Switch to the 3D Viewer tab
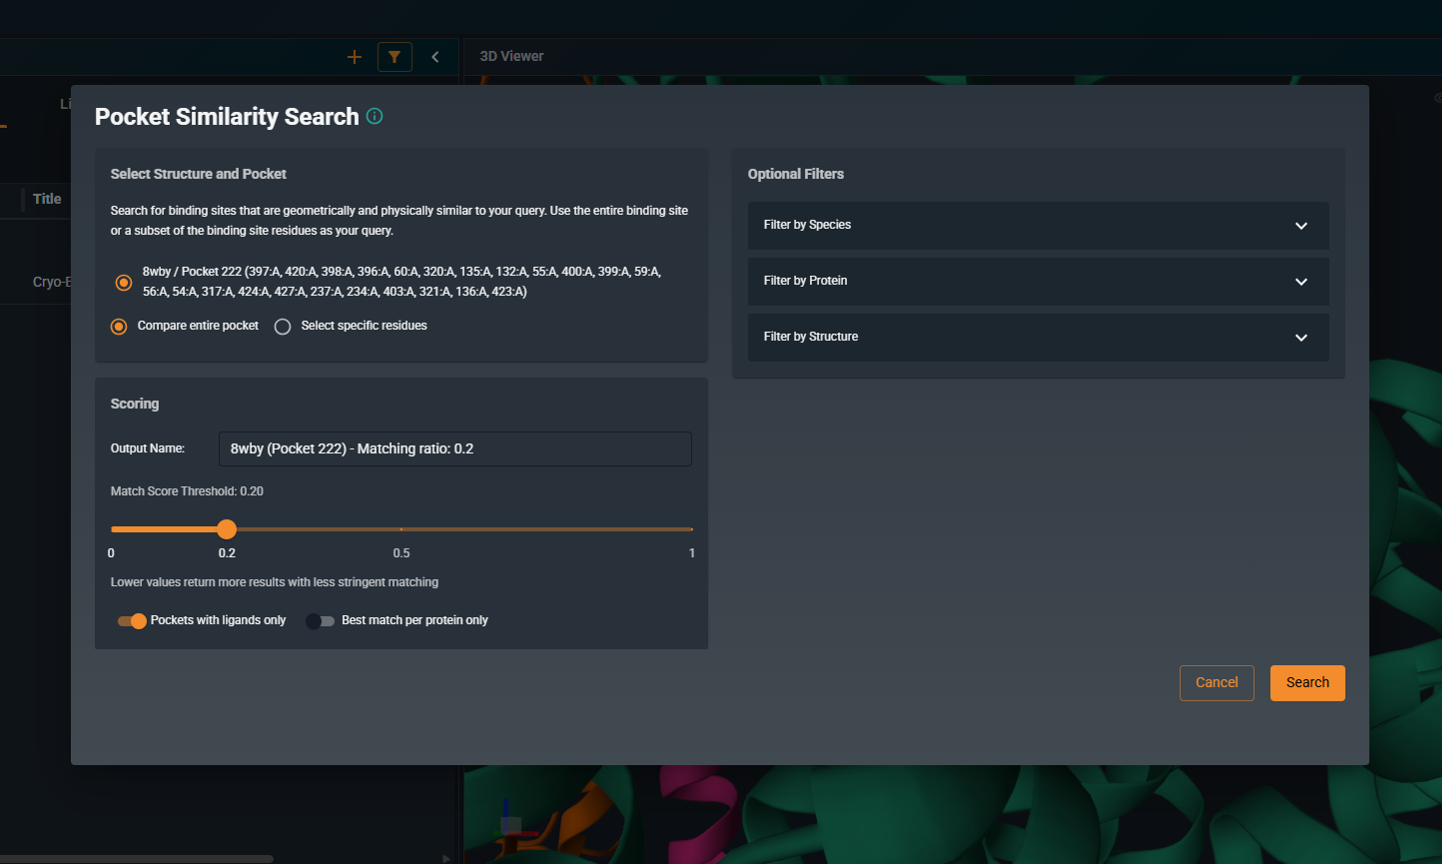Viewport: 1442px width, 864px height. (x=510, y=56)
